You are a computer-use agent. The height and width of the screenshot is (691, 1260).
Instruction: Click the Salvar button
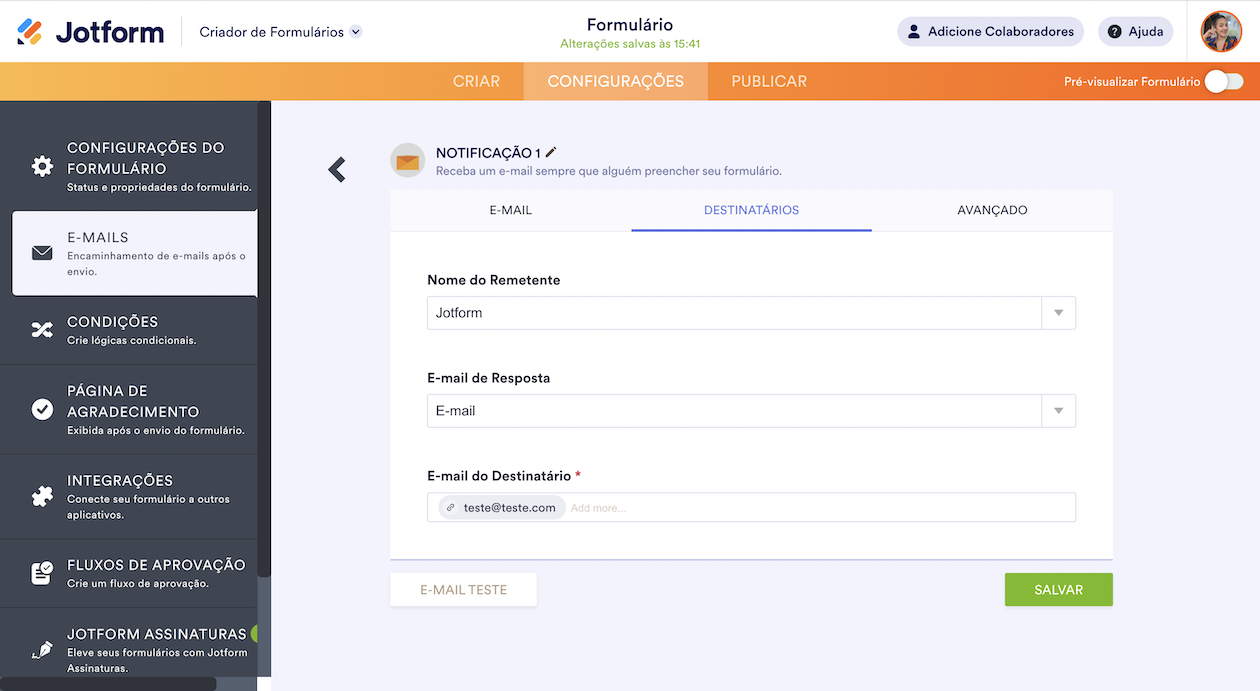pos(1058,590)
